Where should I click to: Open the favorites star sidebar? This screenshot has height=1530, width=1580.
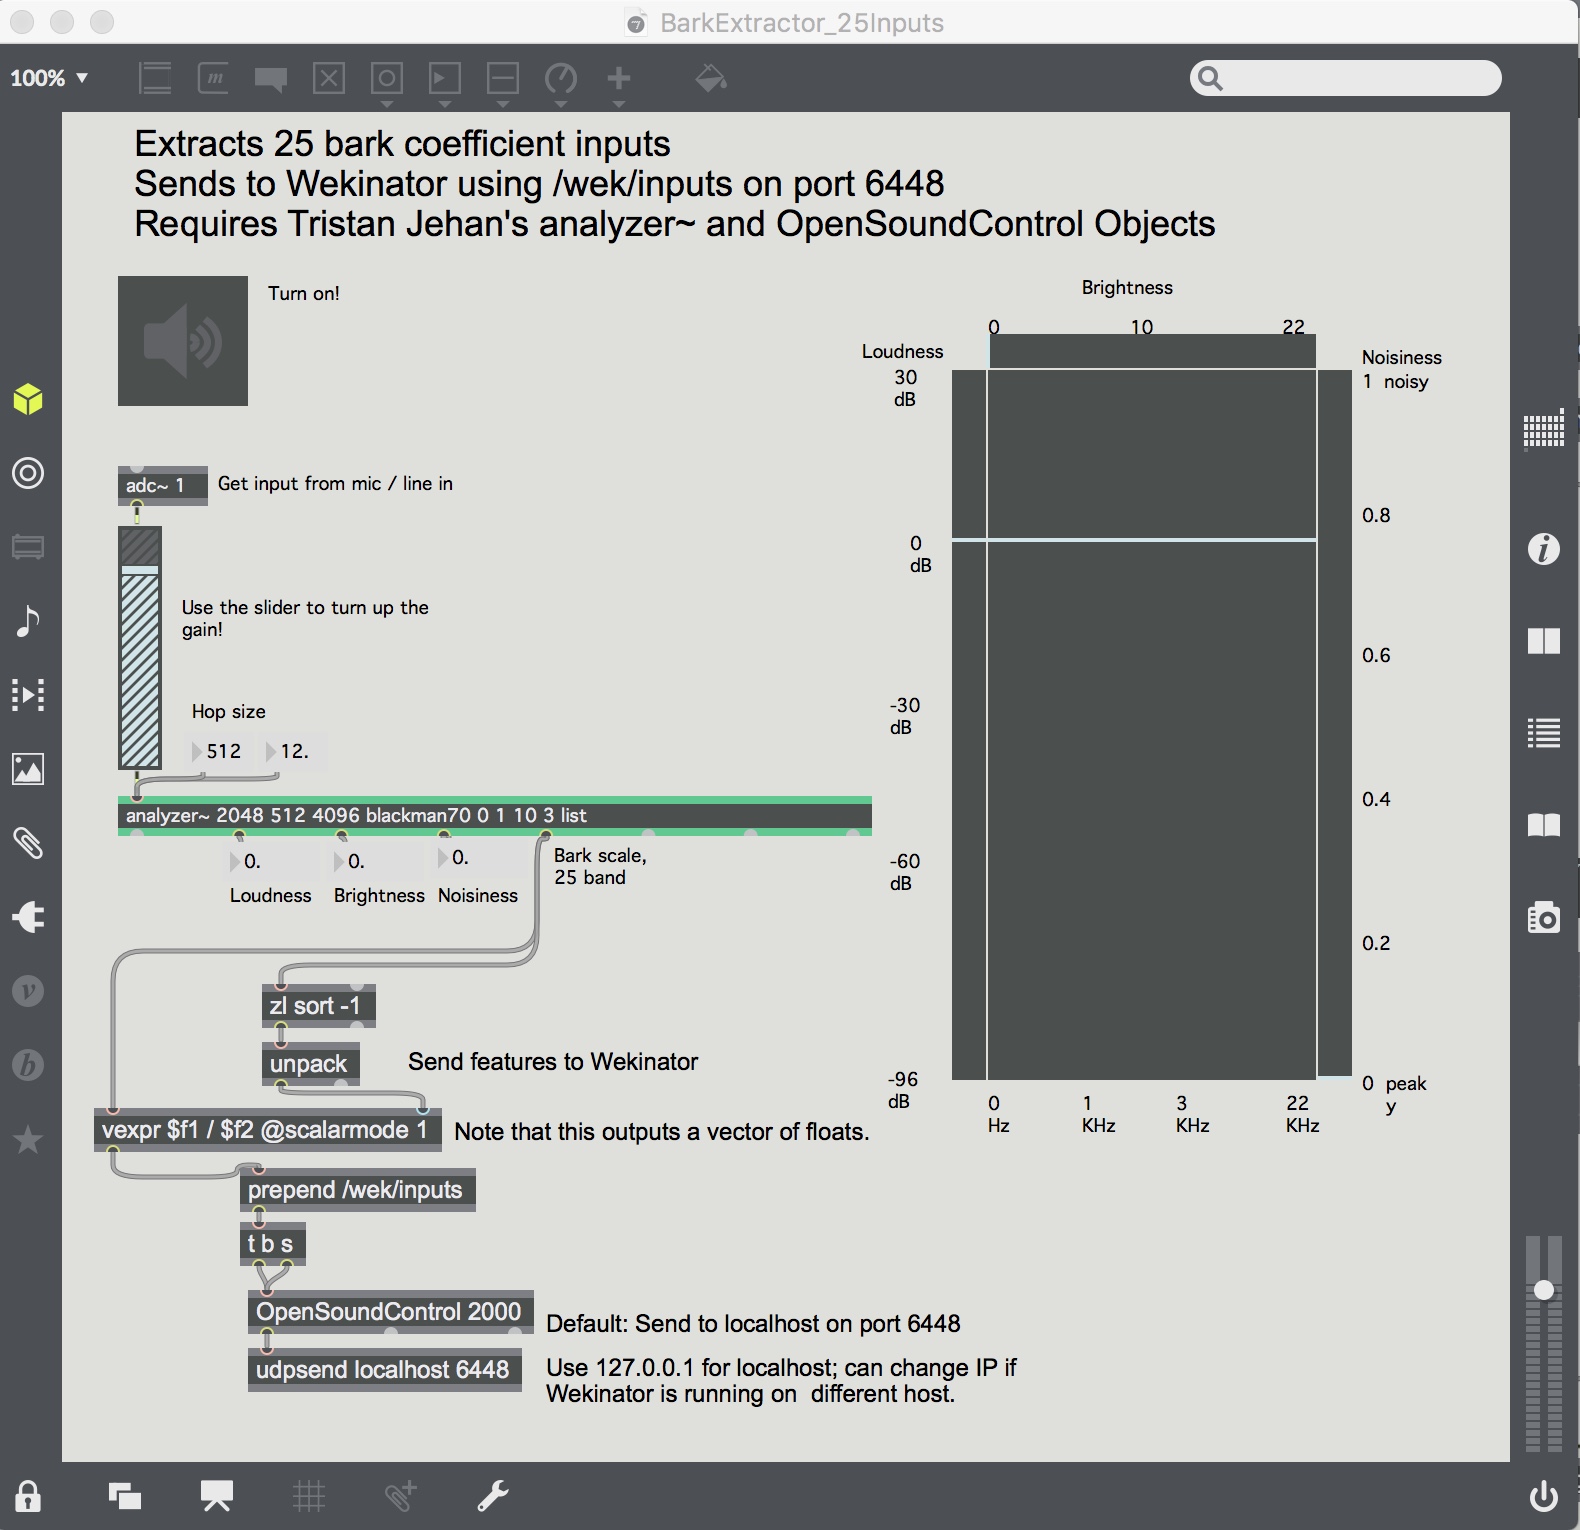point(28,1139)
